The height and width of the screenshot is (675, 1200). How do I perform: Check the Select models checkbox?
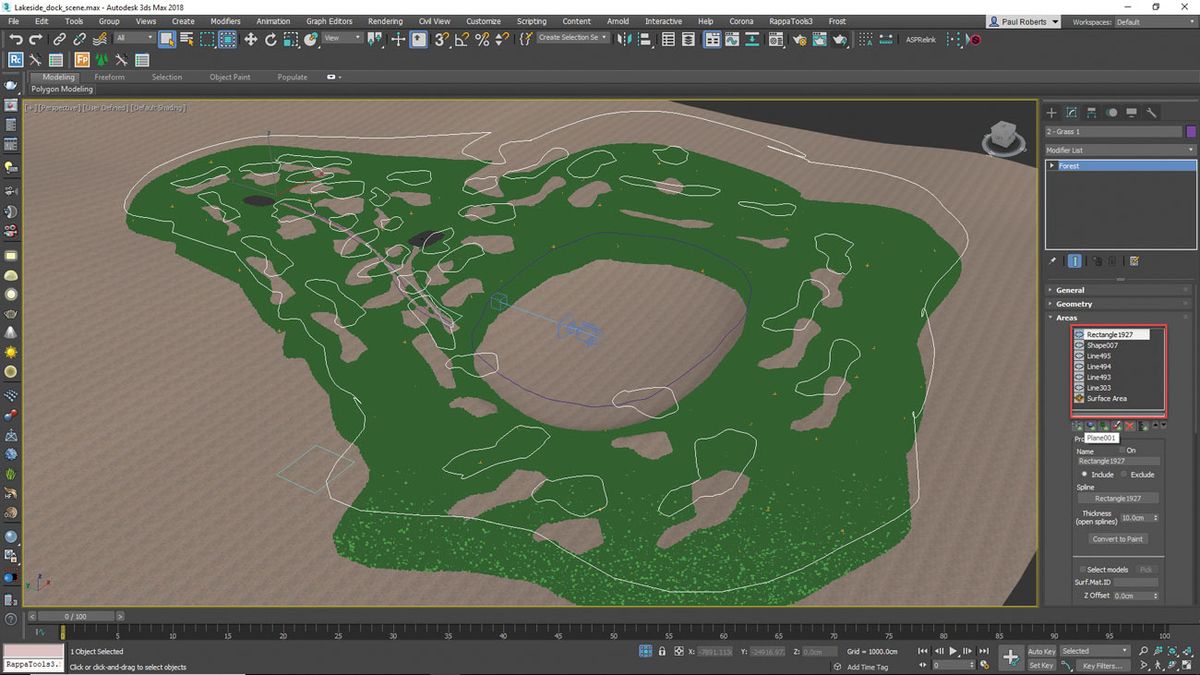1083,568
